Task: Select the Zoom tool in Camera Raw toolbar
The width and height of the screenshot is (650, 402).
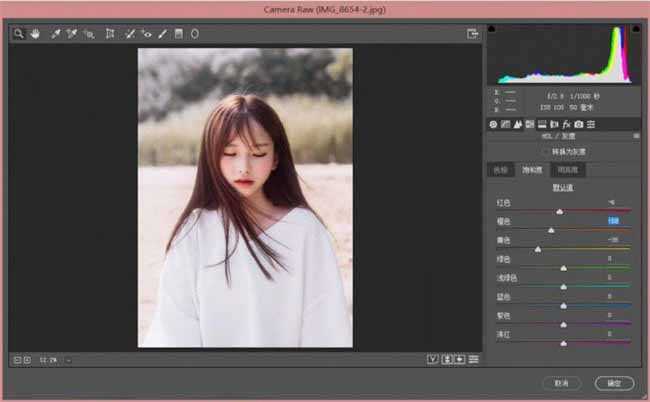Action: (18, 34)
